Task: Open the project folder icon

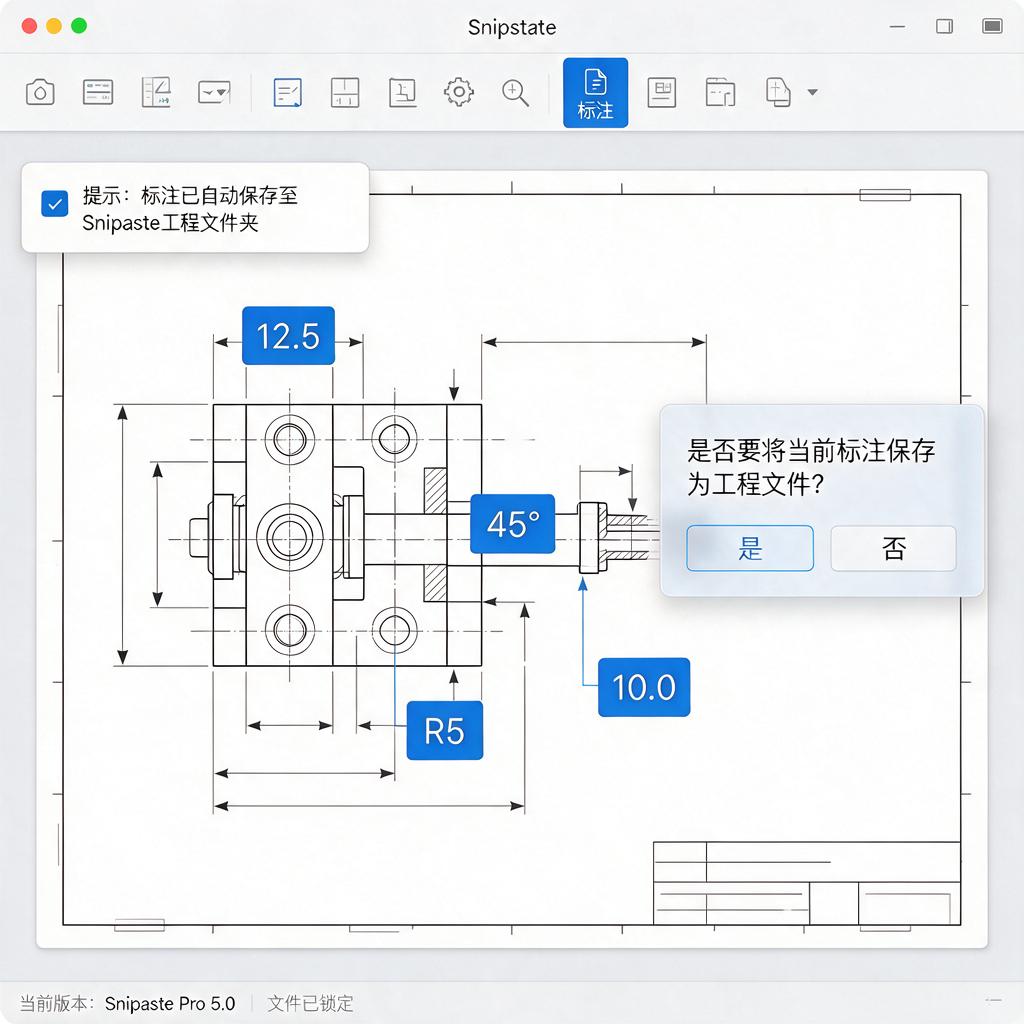Action: [720, 92]
